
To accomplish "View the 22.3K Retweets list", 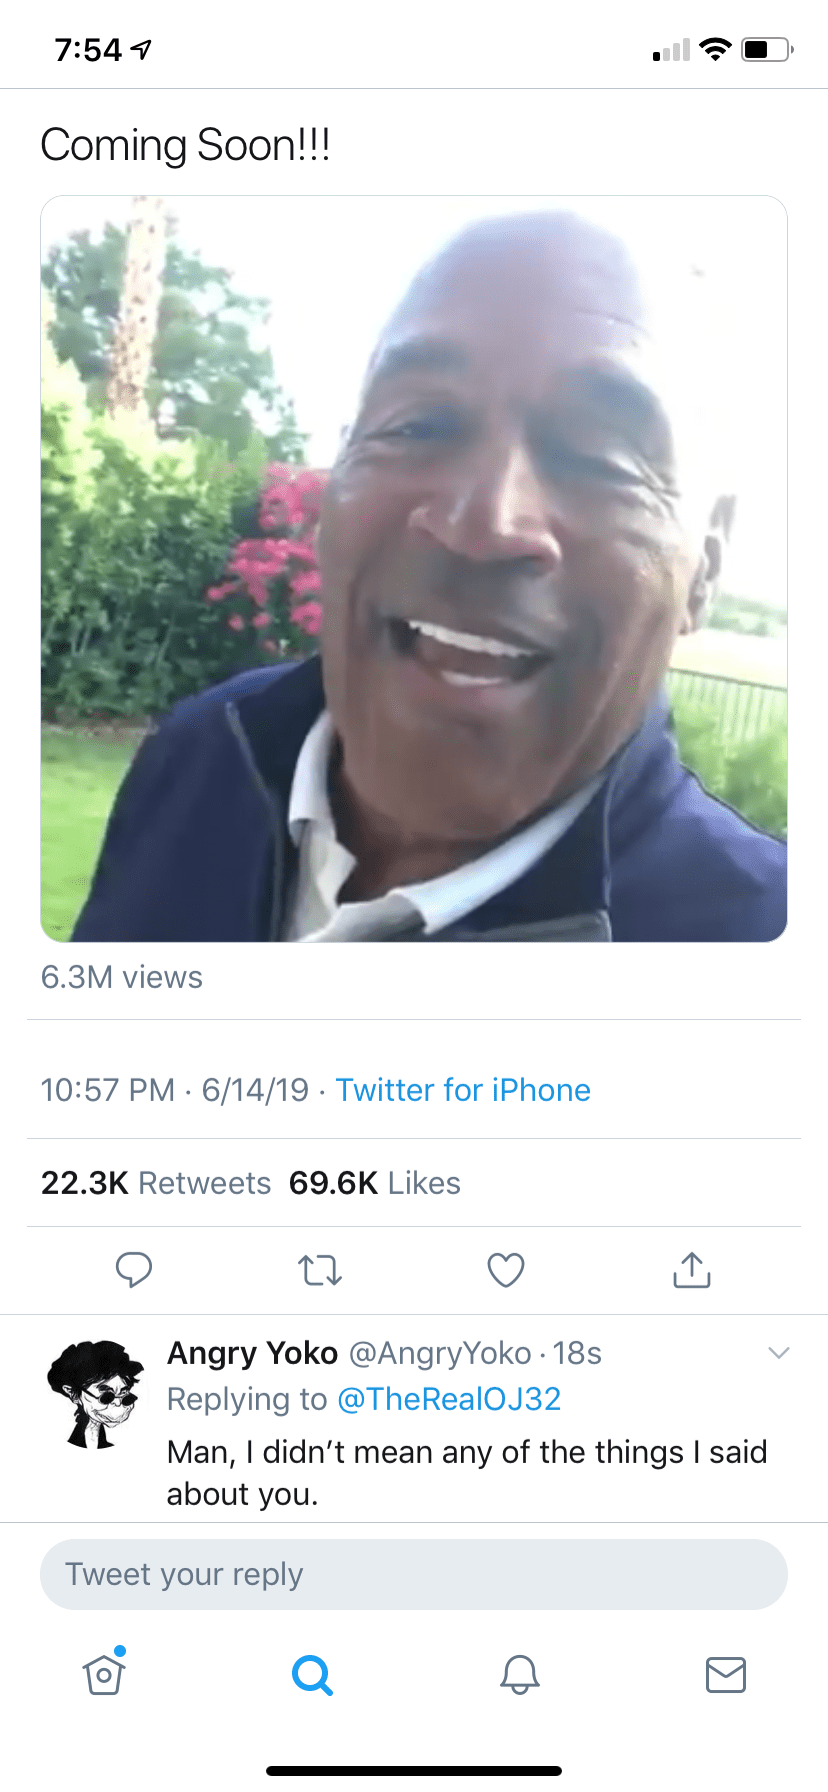I will [156, 1183].
